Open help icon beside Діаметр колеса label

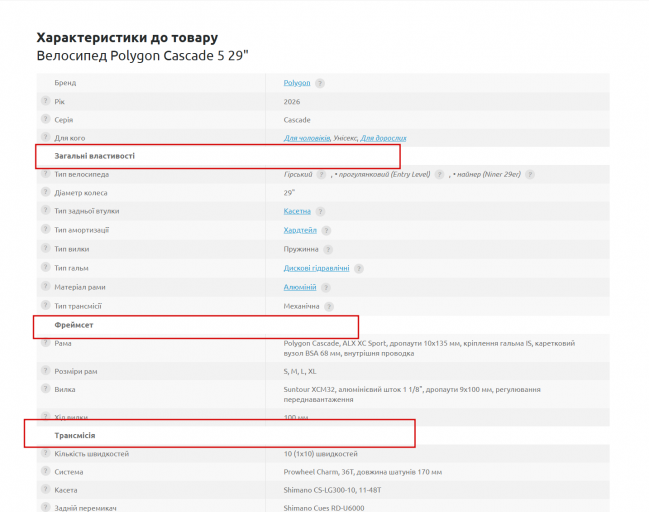[x=45, y=192]
